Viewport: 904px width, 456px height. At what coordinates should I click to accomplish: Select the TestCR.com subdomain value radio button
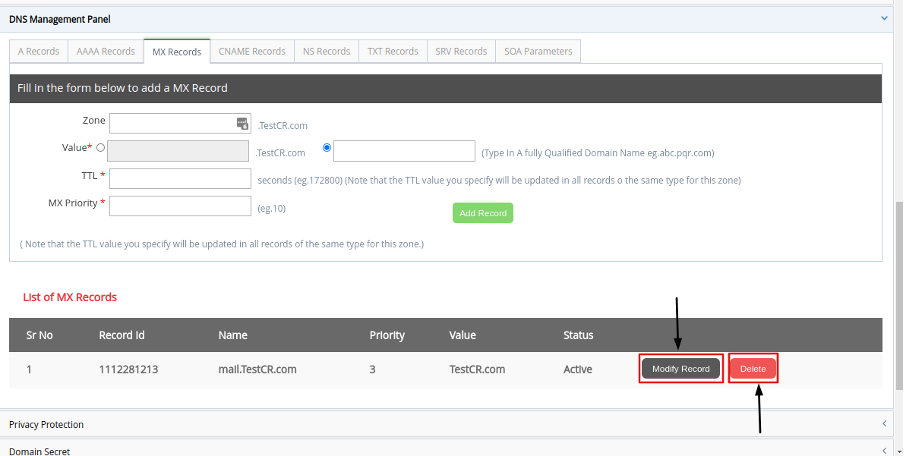pyautogui.click(x=100, y=148)
